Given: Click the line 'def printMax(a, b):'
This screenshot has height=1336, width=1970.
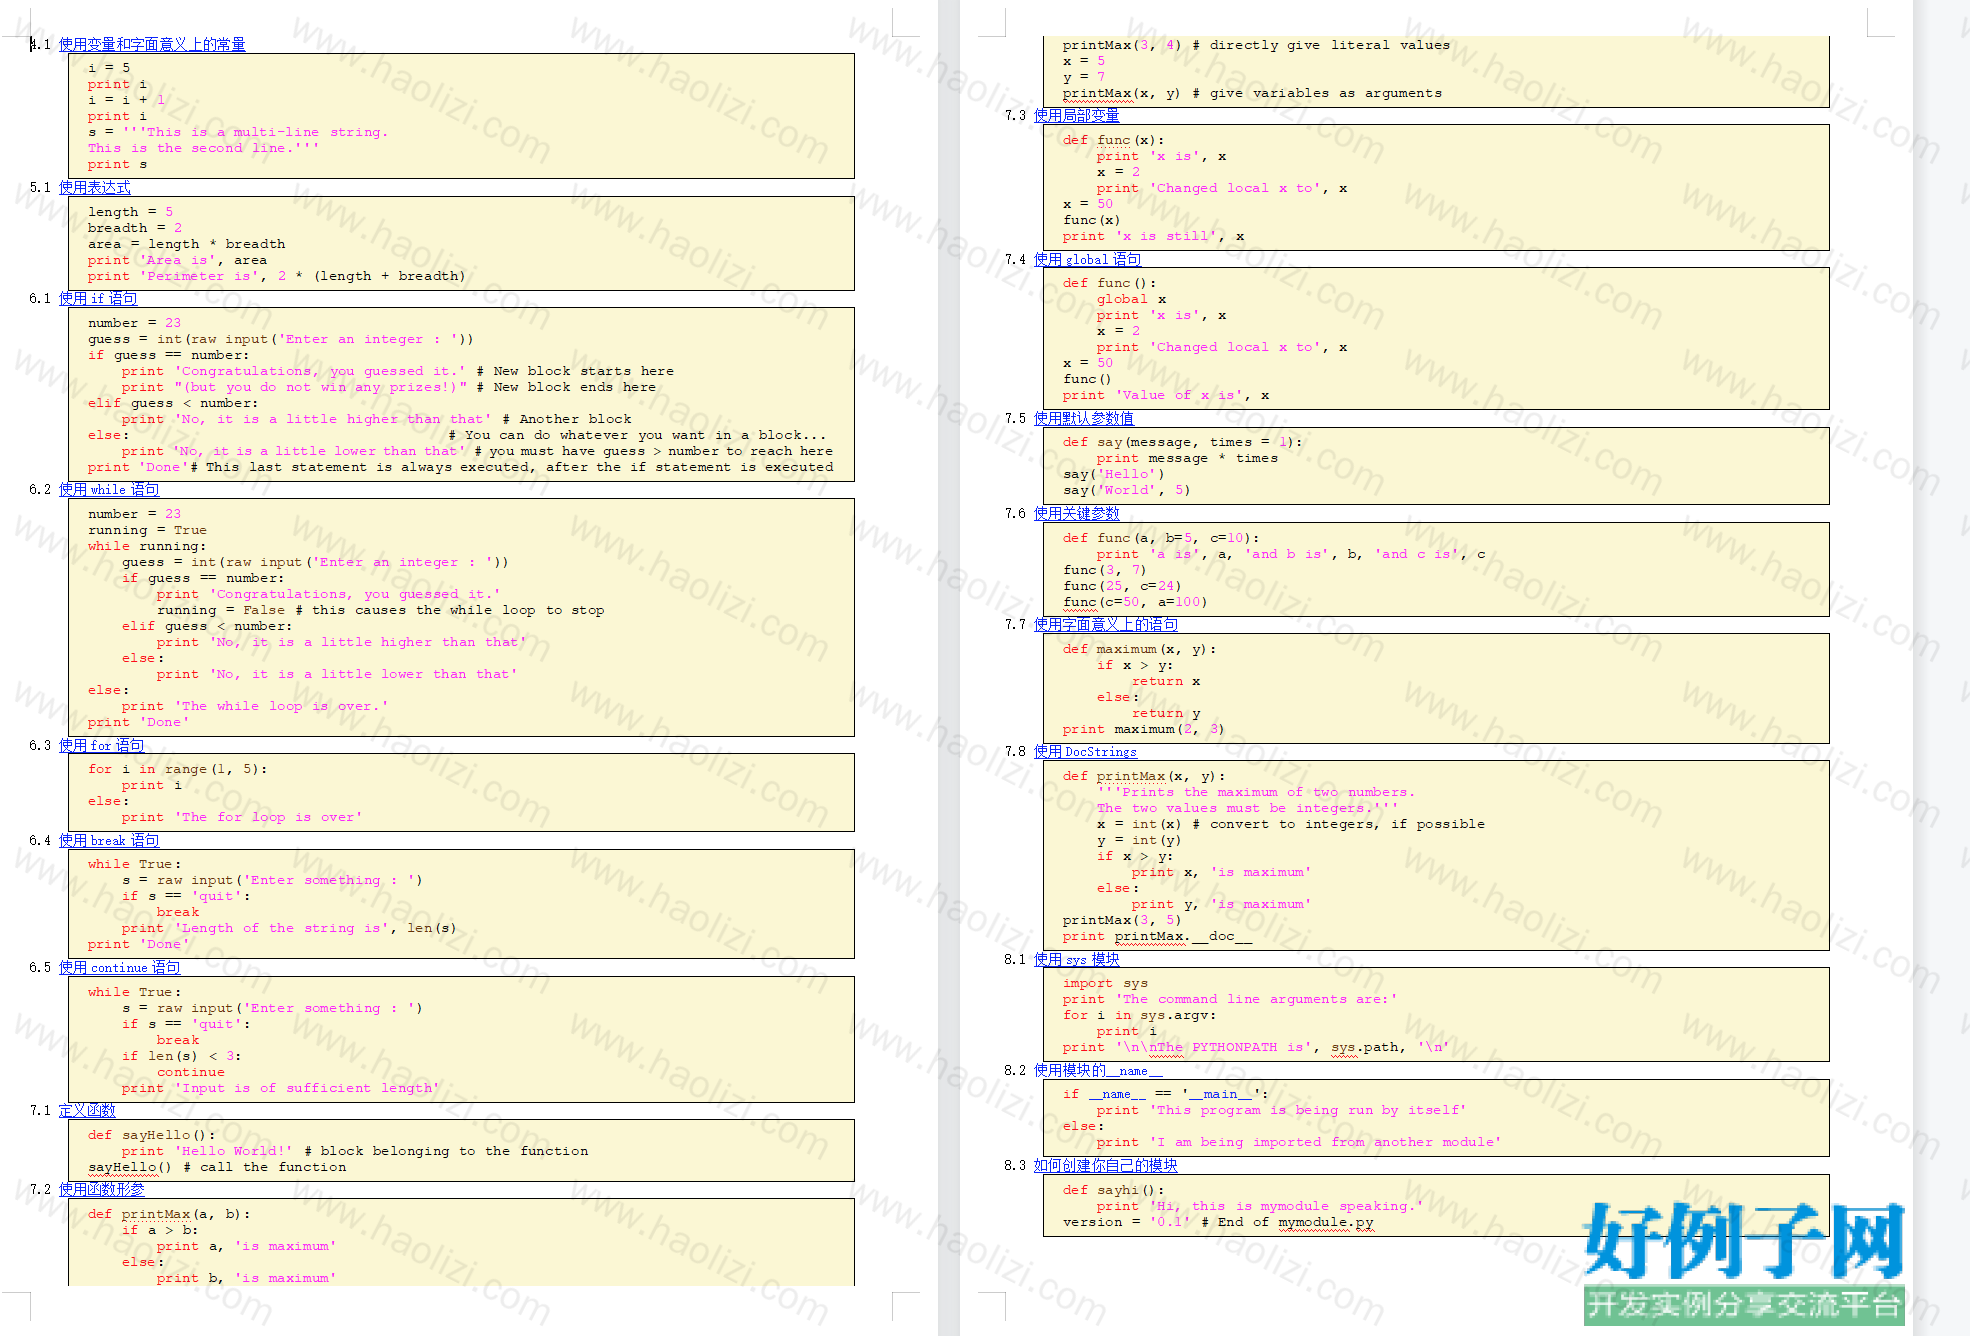Looking at the screenshot, I should (x=169, y=1214).
